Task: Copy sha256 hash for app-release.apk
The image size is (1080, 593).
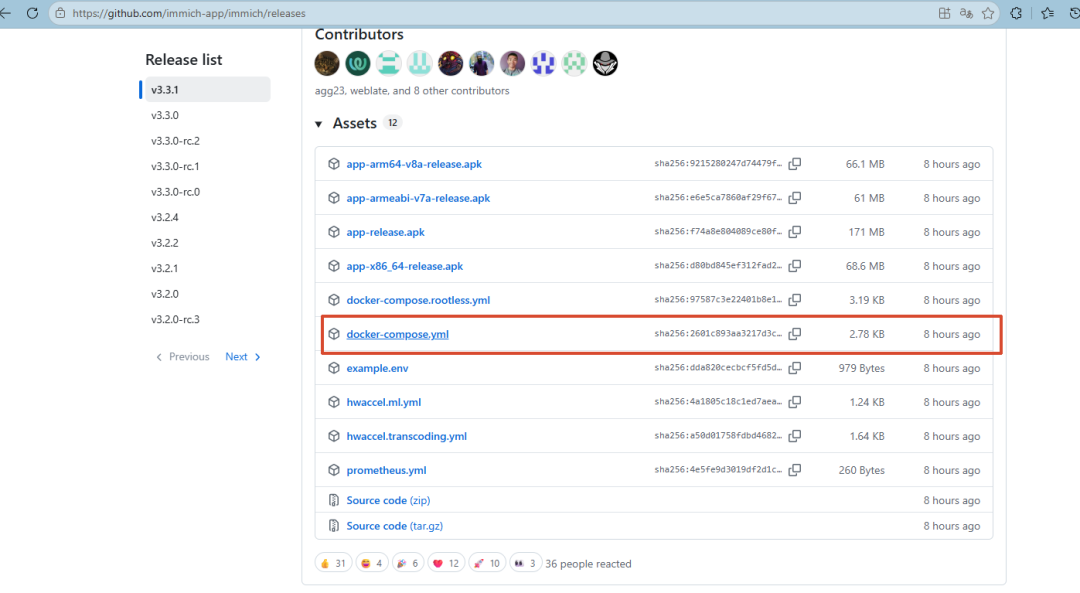Action: coord(795,232)
